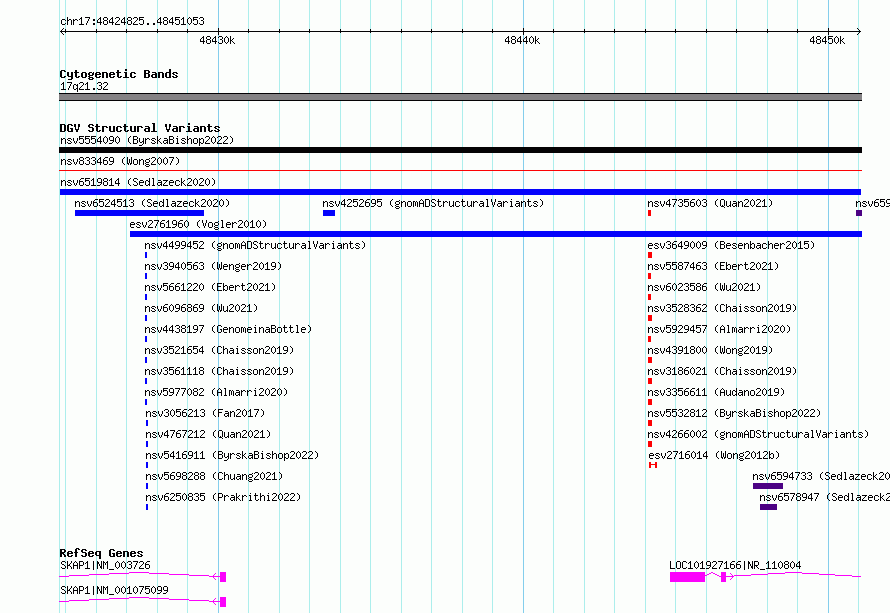This screenshot has height=613, width=890.
Task: Click the left arrow on the ruler
Action: 63,31
